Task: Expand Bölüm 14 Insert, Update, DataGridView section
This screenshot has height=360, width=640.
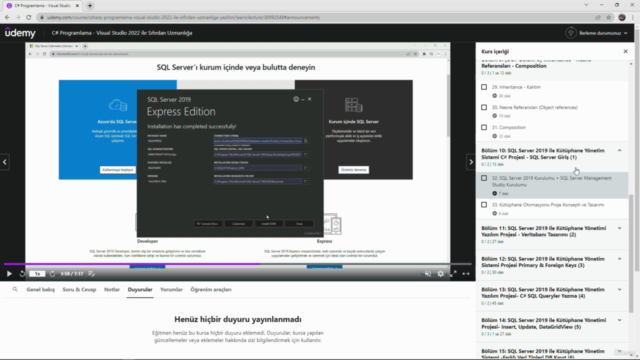Action: pyautogui.click(x=620, y=320)
